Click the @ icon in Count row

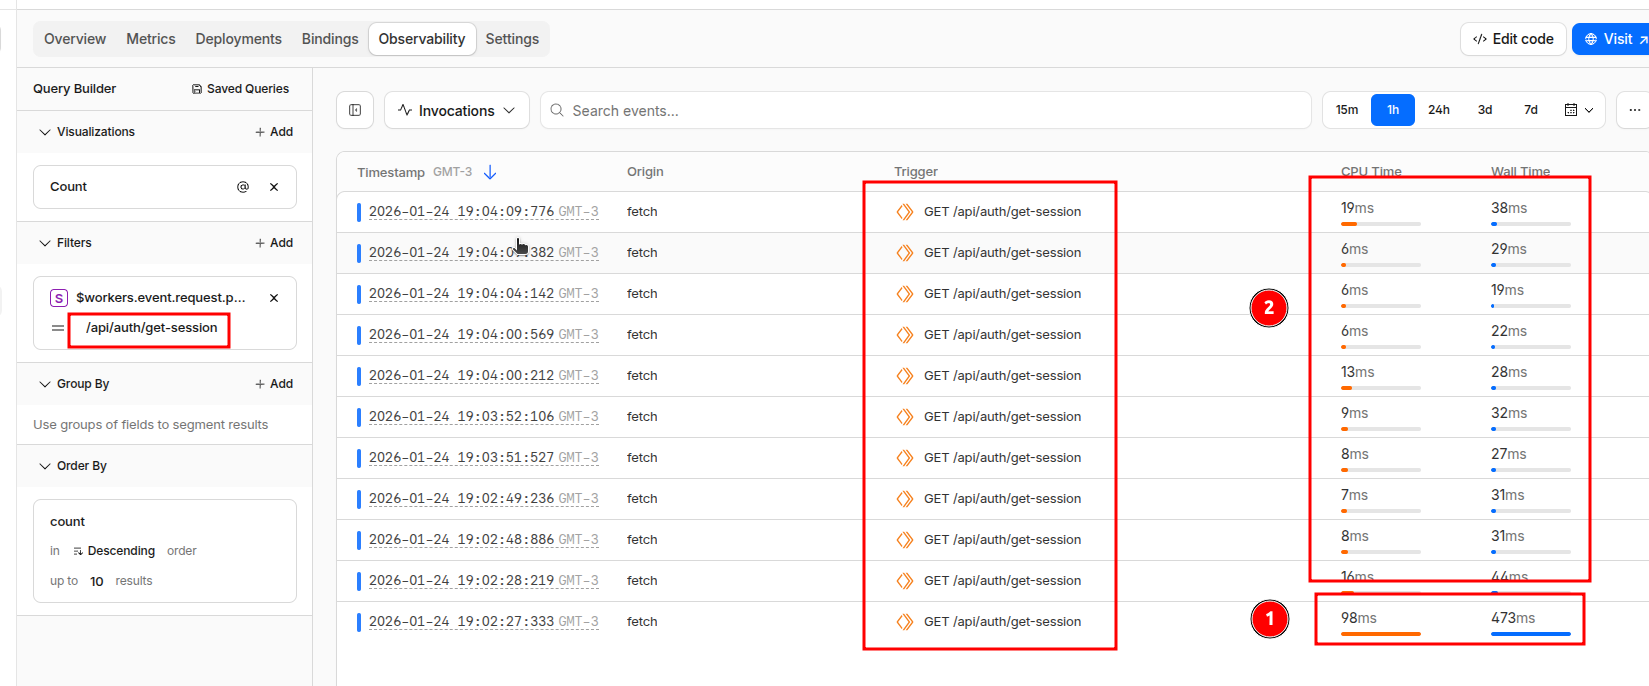tap(243, 187)
